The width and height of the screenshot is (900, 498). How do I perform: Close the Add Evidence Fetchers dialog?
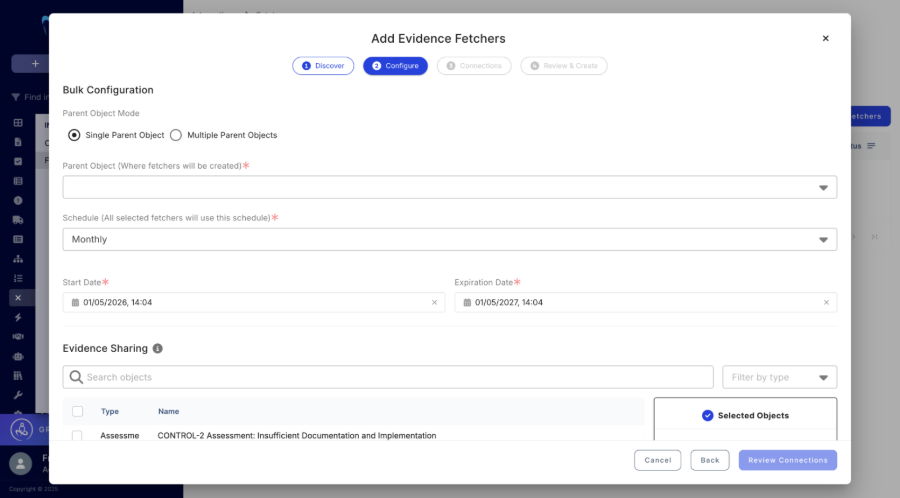pos(825,38)
